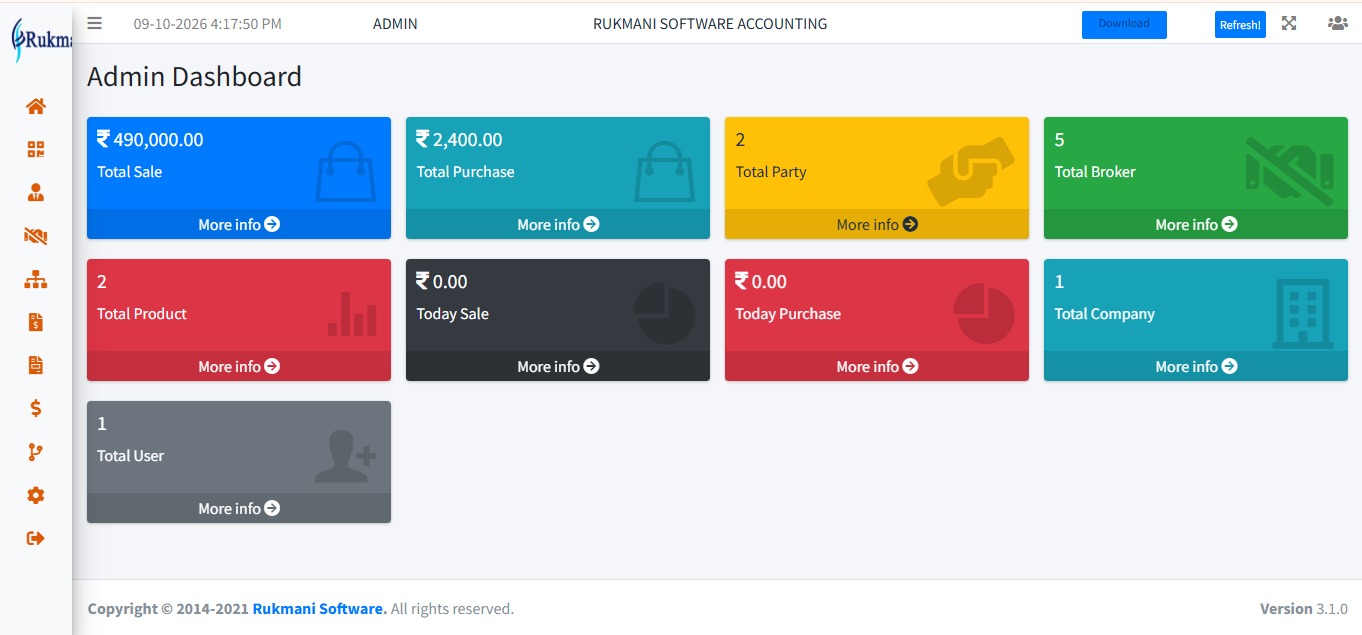Click the pie chart icon on Today Sale
Image resolution: width=1362 pixels, height=635 pixels.
[665, 313]
